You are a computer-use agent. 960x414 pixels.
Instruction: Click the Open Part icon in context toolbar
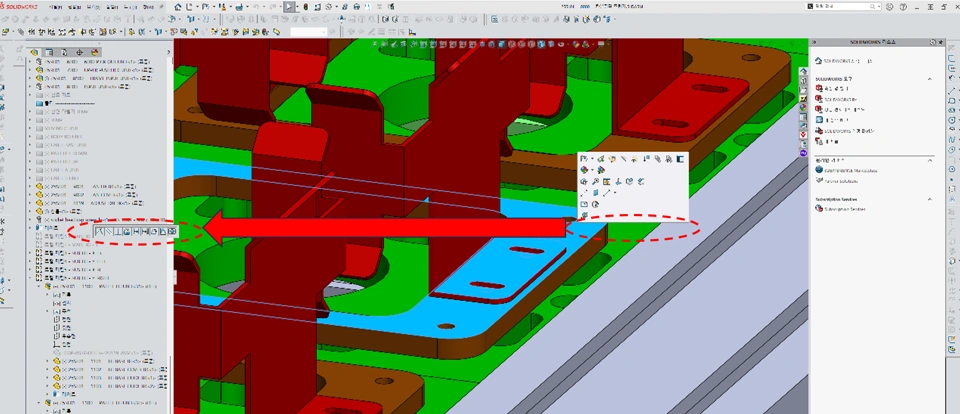pos(583,159)
